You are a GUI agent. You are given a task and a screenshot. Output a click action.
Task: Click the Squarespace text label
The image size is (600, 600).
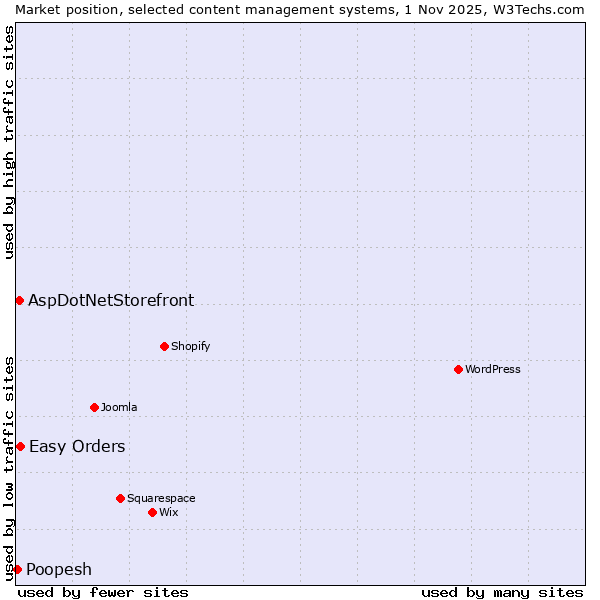tap(161, 498)
